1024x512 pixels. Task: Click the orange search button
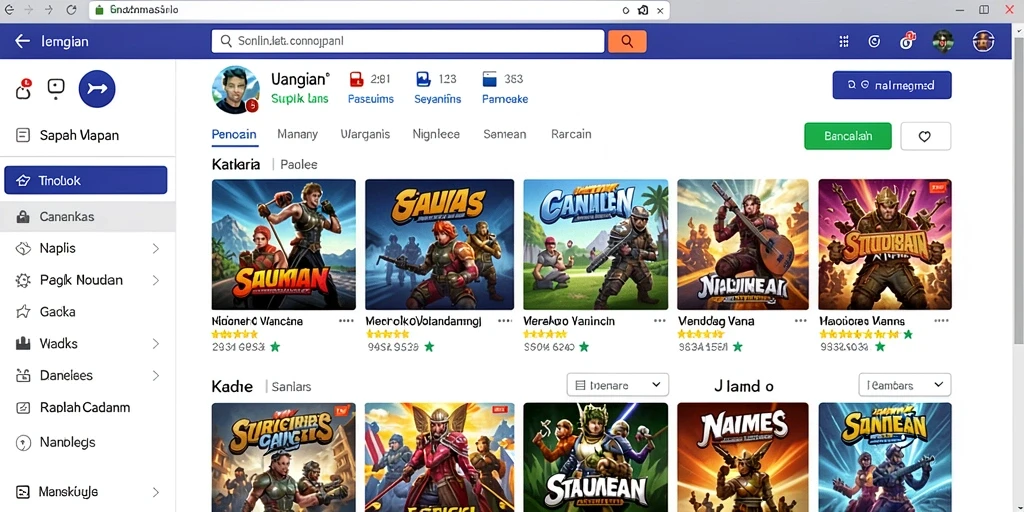click(x=627, y=41)
